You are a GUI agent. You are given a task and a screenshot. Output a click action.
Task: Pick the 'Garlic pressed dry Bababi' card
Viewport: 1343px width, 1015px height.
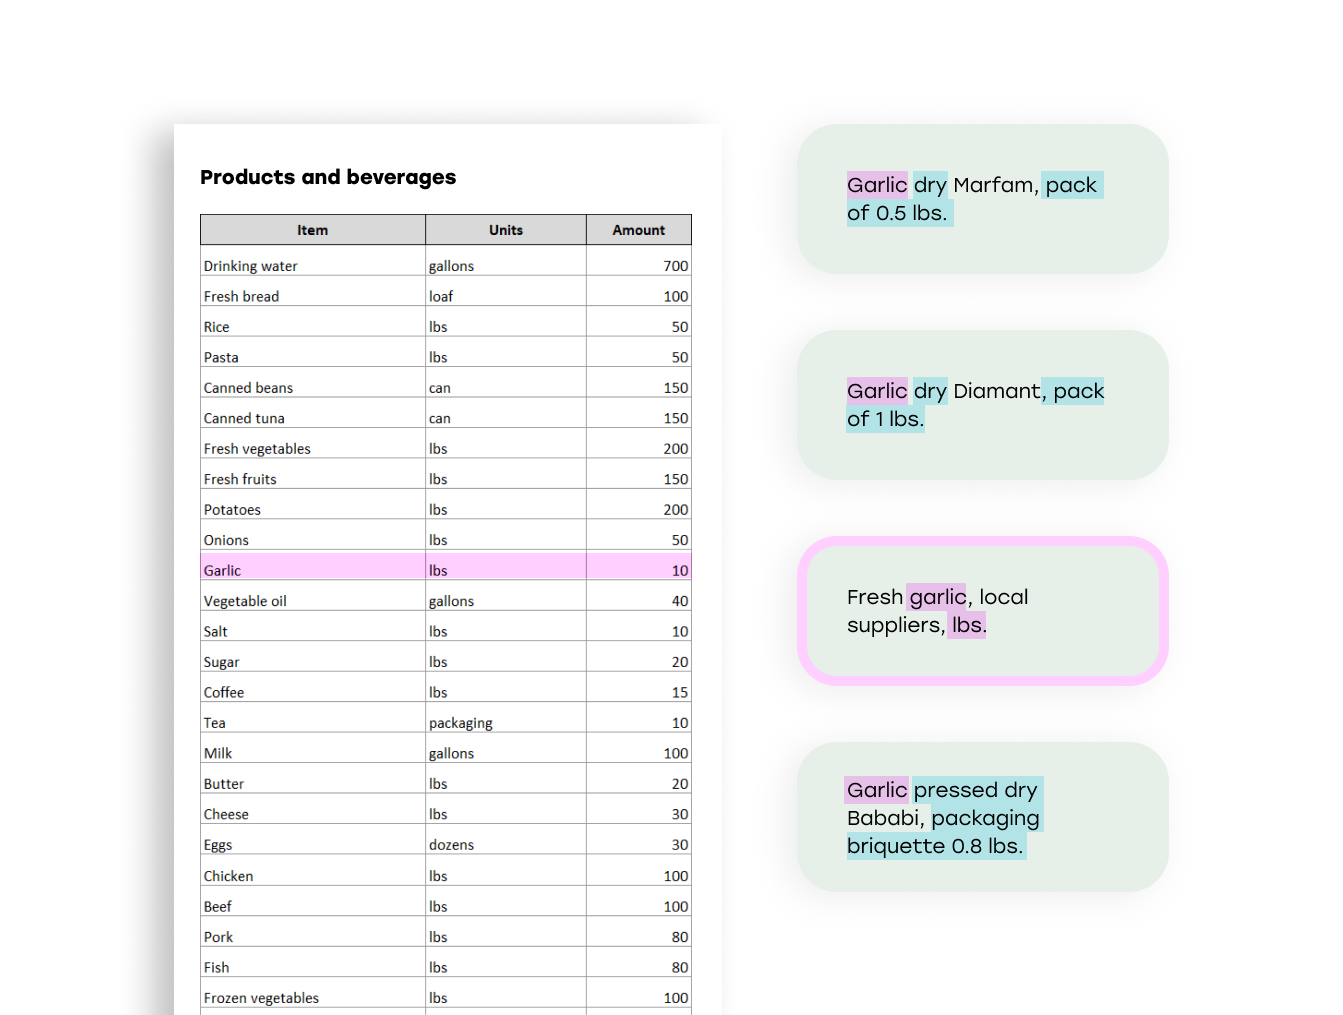coord(983,817)
